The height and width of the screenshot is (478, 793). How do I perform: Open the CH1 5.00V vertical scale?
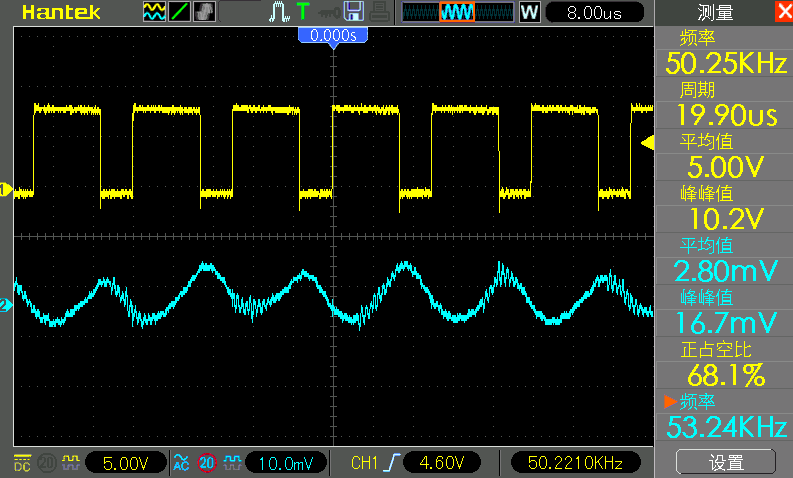[x=126, y=463]
